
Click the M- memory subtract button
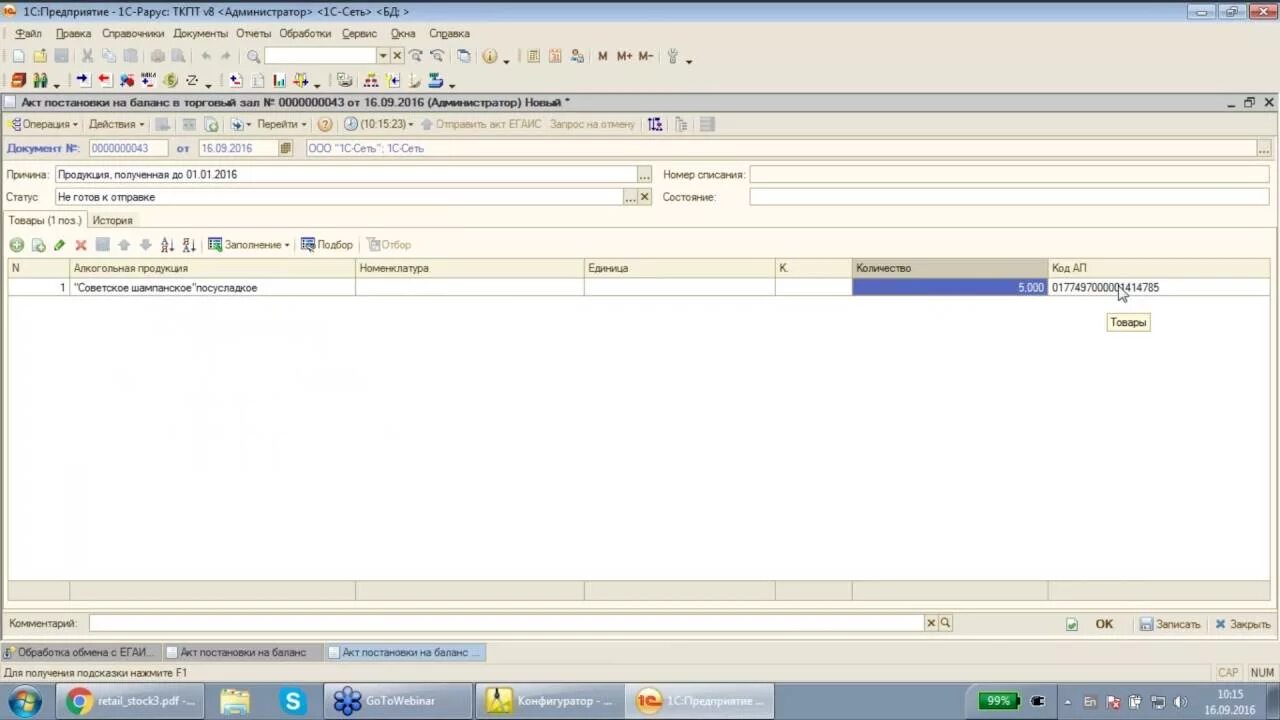(x=646, y=56)
